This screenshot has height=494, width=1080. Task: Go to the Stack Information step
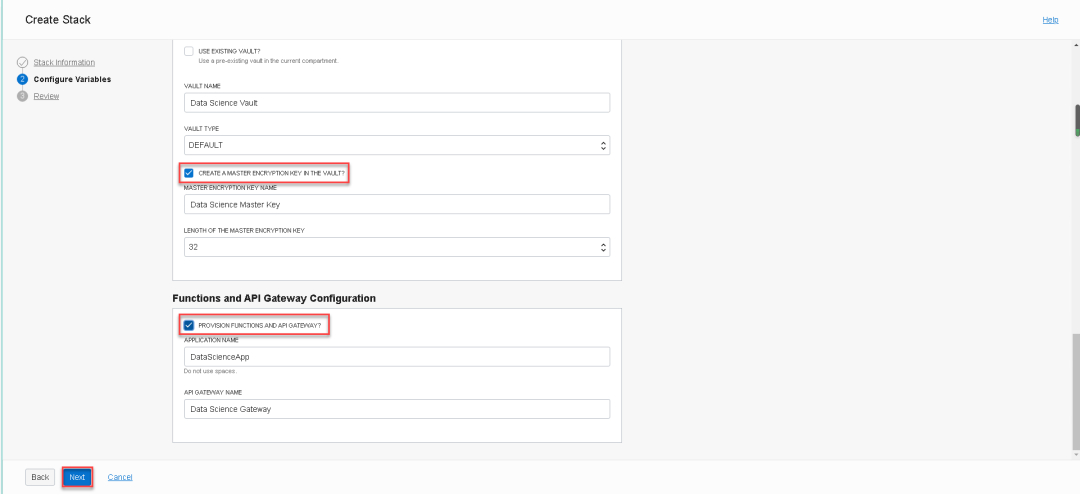coord(64,62)
